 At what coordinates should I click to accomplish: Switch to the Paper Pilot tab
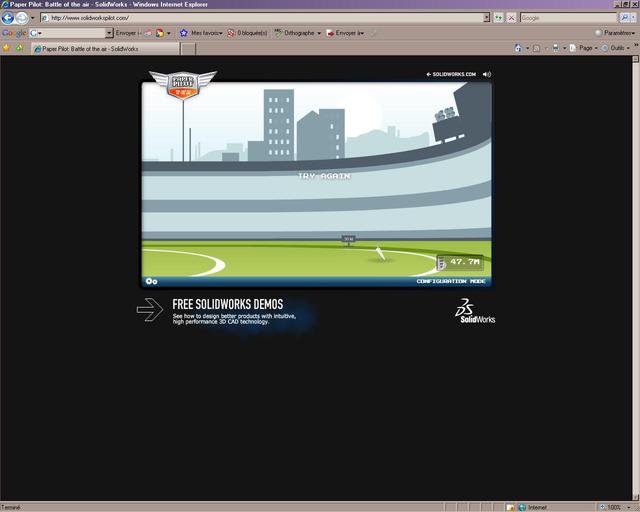click(x=105, y=49)
